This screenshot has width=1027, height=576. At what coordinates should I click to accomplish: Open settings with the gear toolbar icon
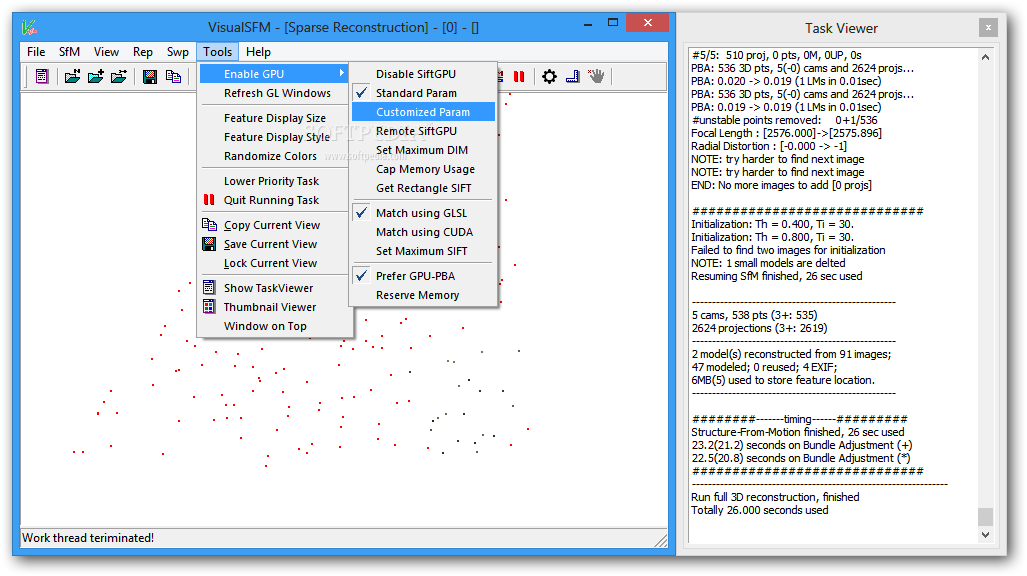[x=549, y=77]
